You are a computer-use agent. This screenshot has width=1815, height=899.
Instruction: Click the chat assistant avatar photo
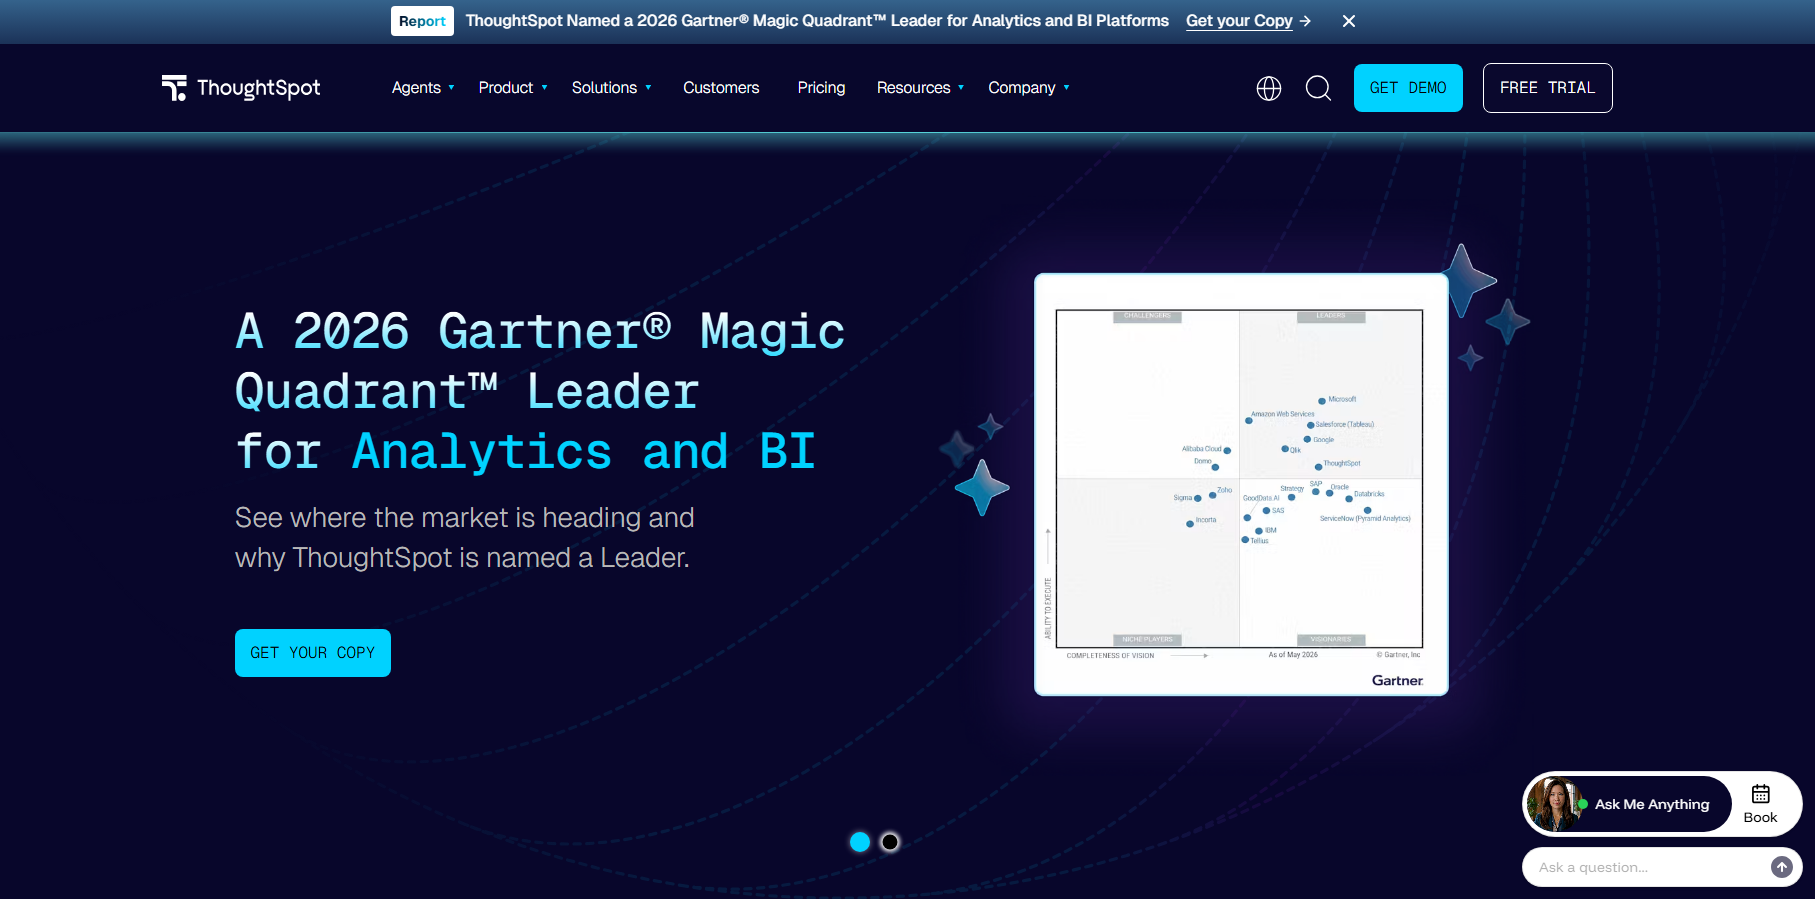(1554, 804)
